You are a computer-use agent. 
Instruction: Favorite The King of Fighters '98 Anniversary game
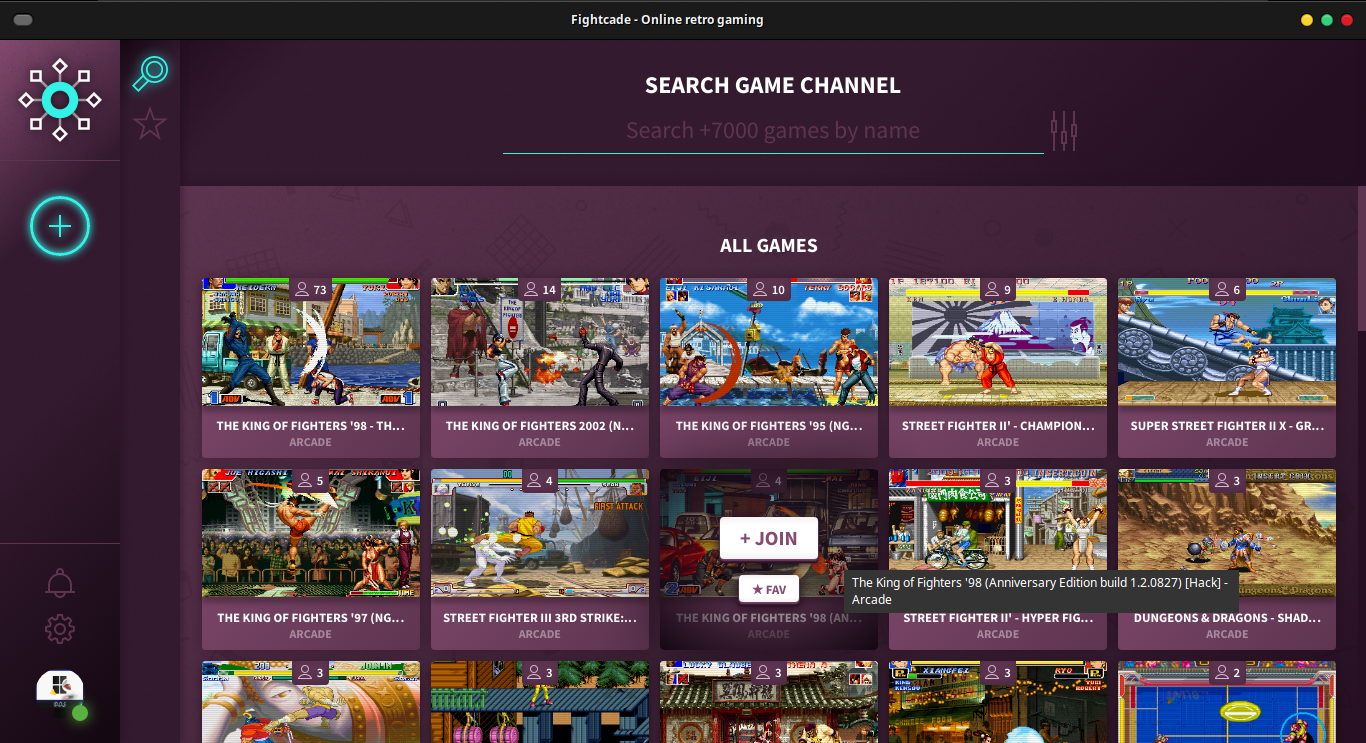769,589
